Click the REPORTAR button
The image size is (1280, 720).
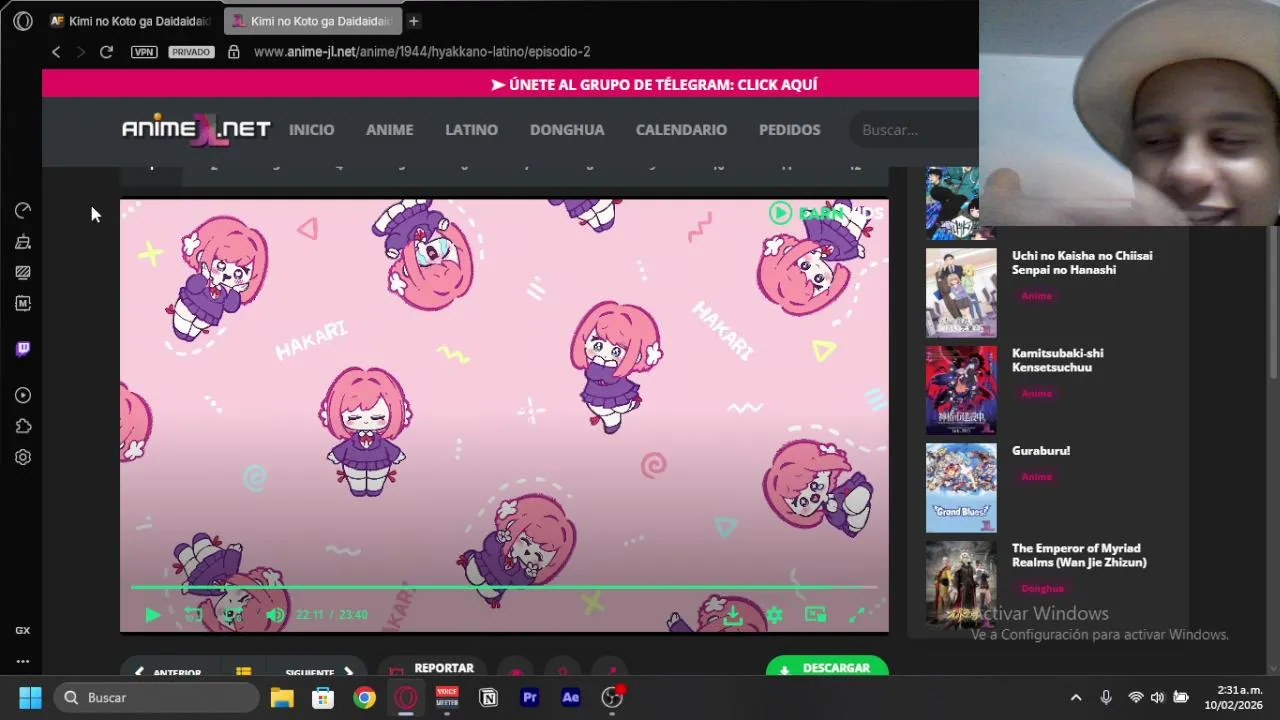432,669
